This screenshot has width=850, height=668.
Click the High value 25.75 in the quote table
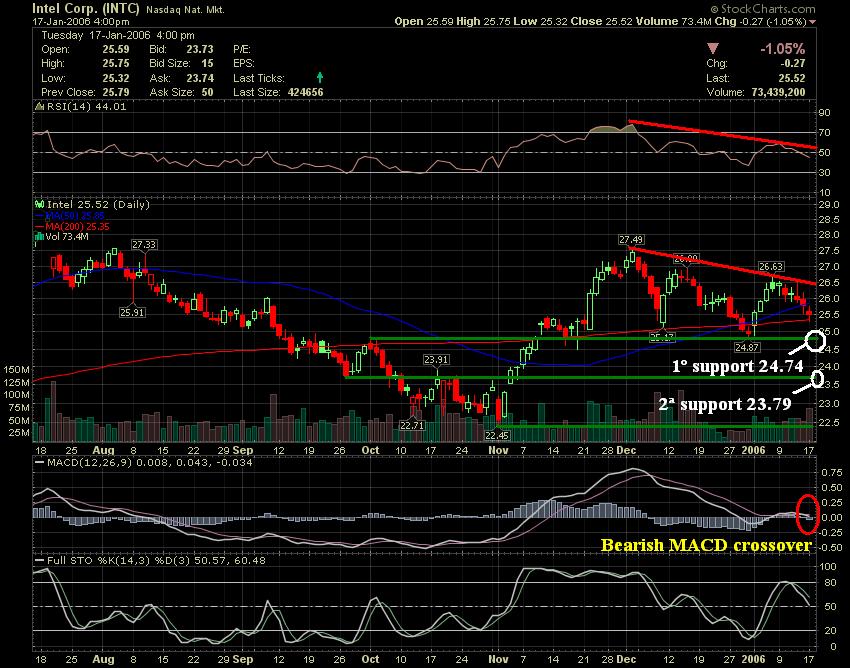click(116, 63)
